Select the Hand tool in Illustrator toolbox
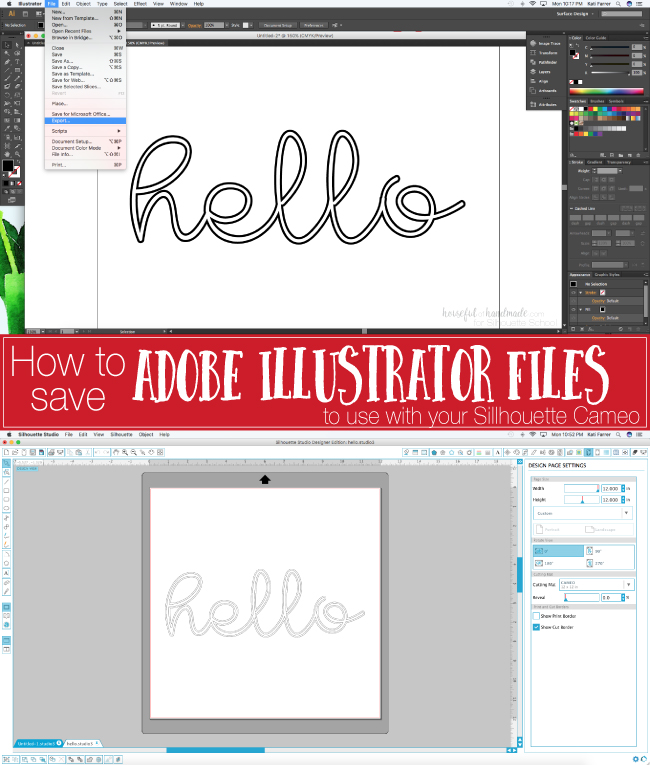Screen dimensions: 650x765 (7, 154)
